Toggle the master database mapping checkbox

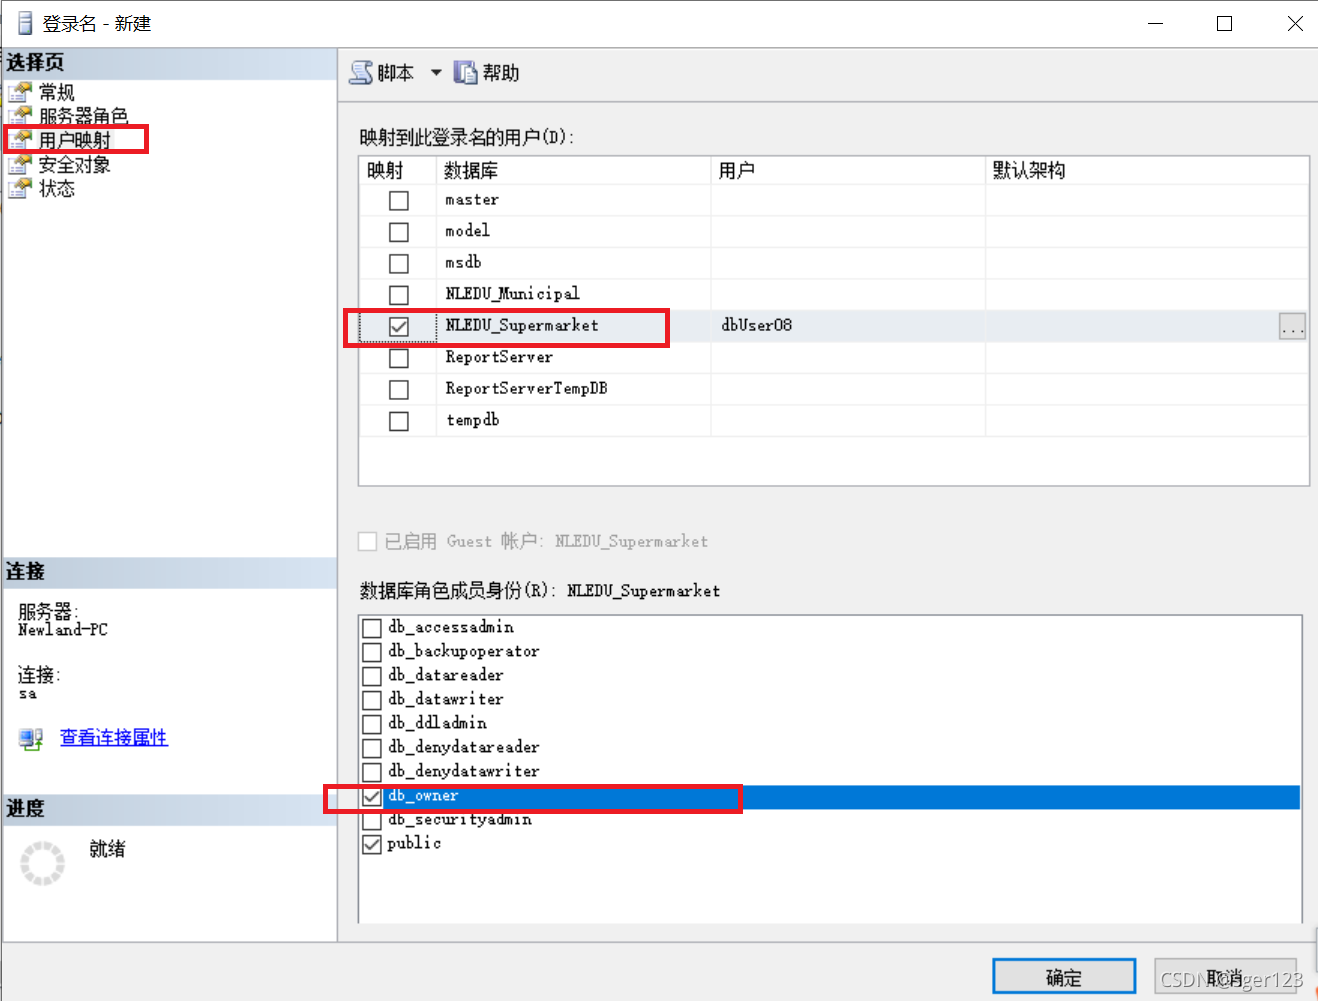coord(399,201)
